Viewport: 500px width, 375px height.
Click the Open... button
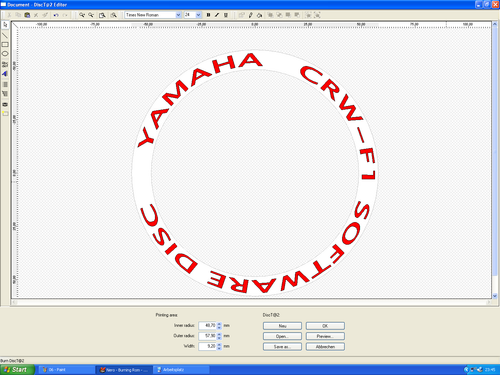(x=282, y=336)
